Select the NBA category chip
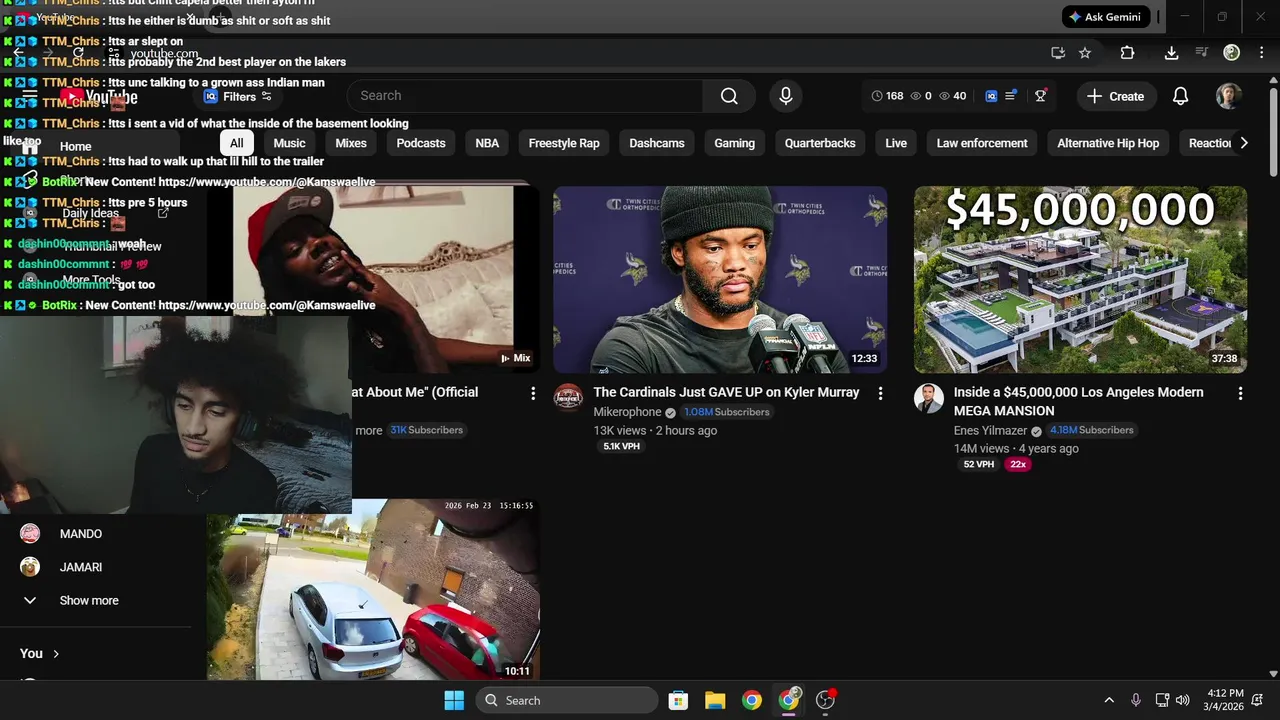The height and width of the screenshot is (720, 1280). click(x=487, y=143)
